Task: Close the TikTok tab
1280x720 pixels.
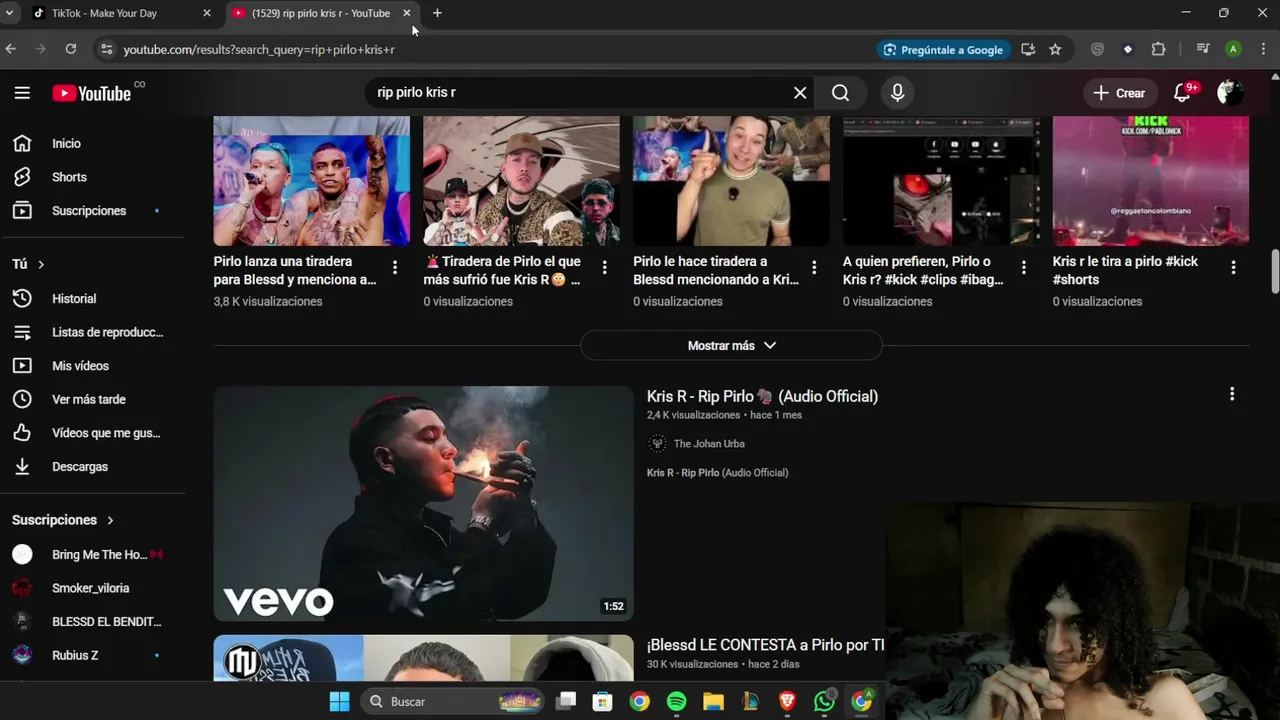Action: [207, 13]
